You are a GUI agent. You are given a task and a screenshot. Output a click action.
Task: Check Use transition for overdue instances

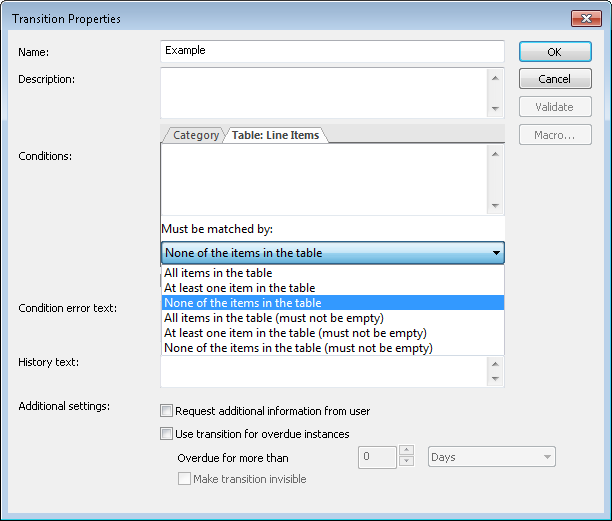point(166,434)
